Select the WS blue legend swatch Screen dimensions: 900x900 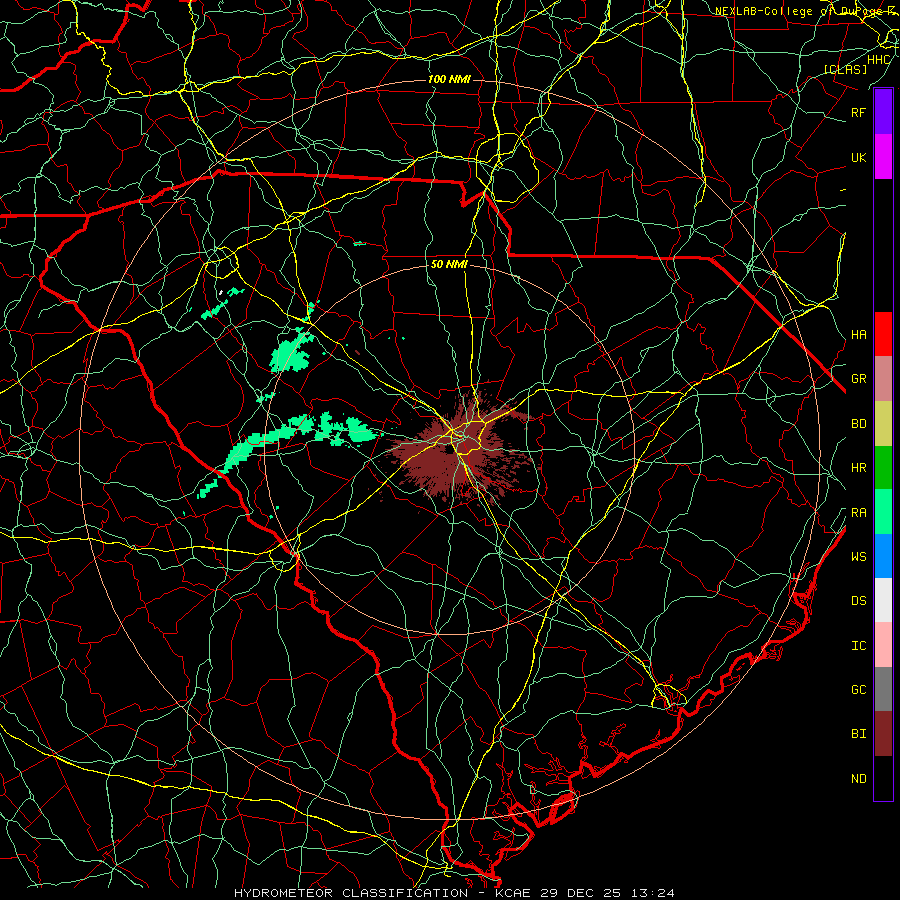[883, 556]
